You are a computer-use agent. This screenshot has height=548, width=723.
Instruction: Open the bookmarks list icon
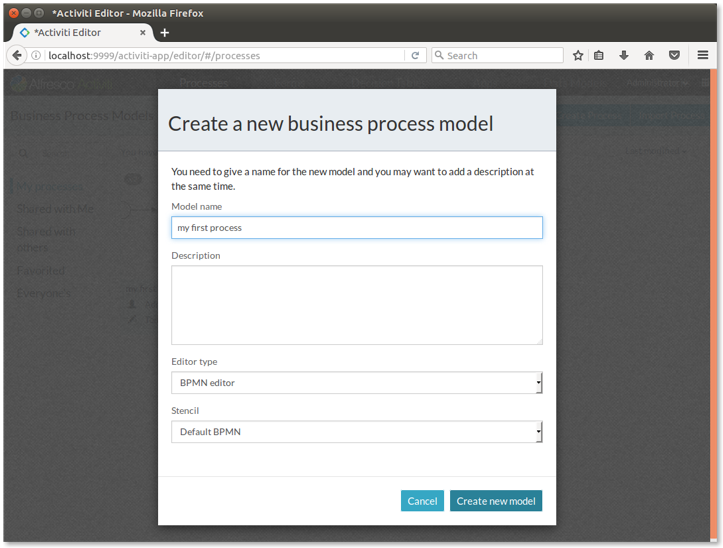click(x=599, y=56)
